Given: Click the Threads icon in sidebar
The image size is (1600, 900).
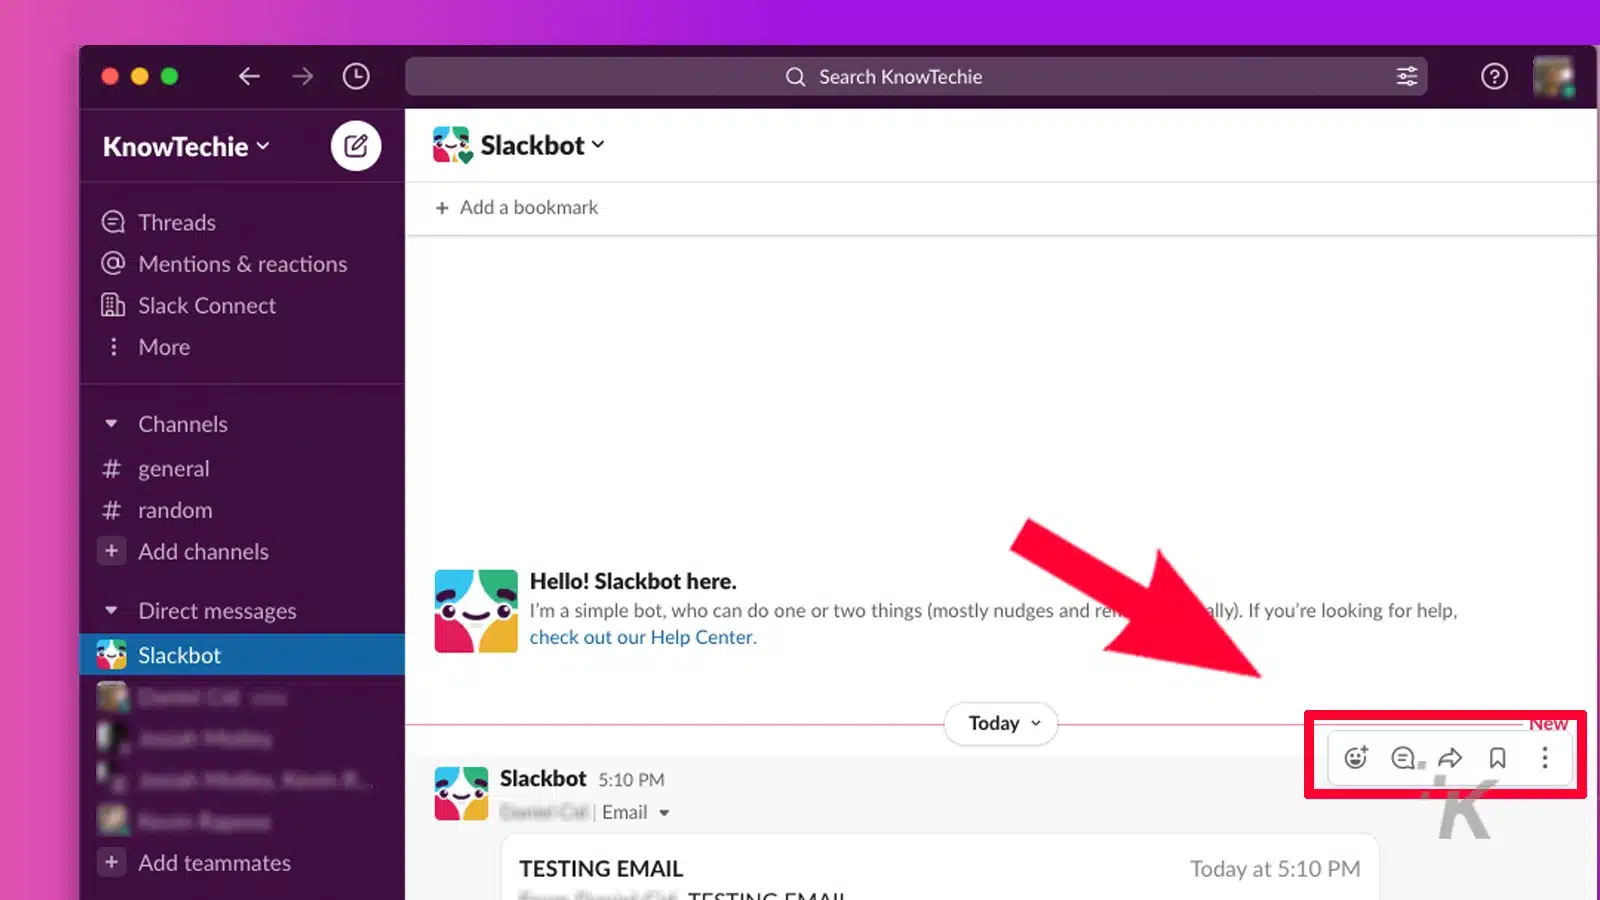Looking at the screenshot, I should (x=113, y=221).
